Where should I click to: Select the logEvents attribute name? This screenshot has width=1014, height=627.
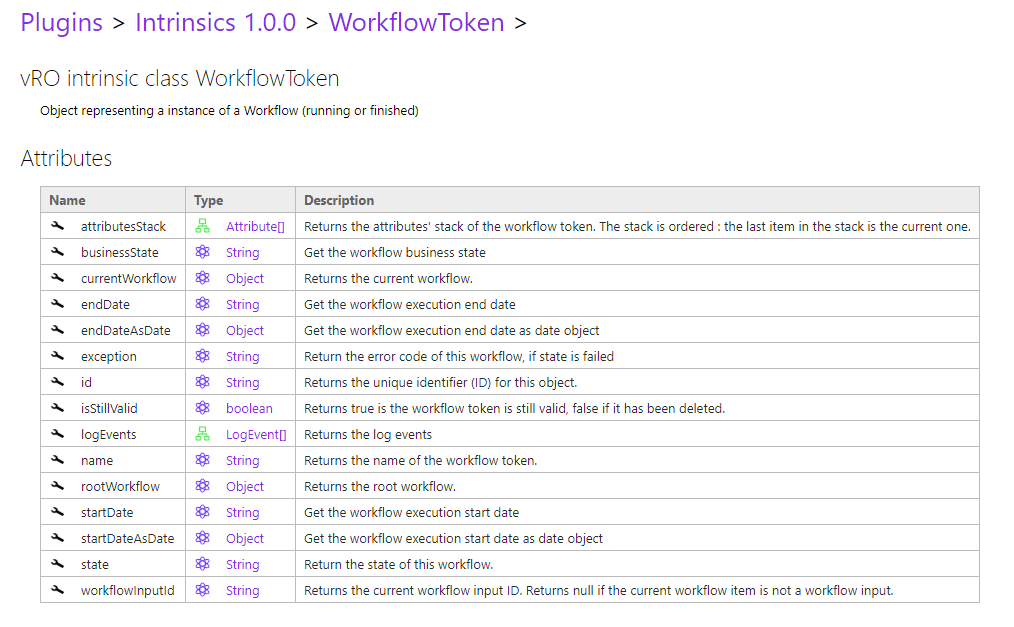[109, 434]
